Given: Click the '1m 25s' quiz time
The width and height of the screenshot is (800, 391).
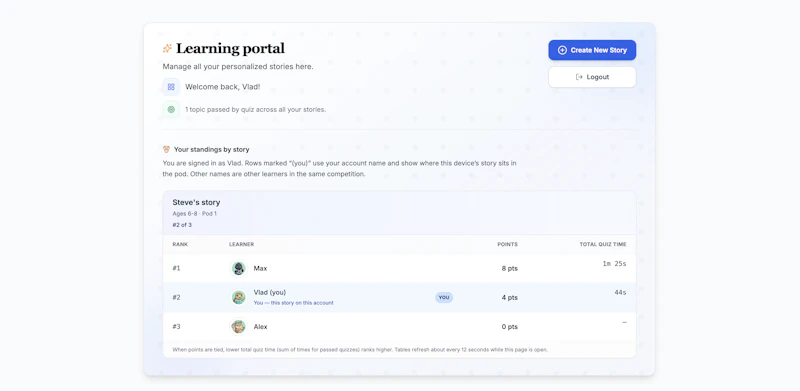Looking at the screenshot, I should (x=614, y=263).
